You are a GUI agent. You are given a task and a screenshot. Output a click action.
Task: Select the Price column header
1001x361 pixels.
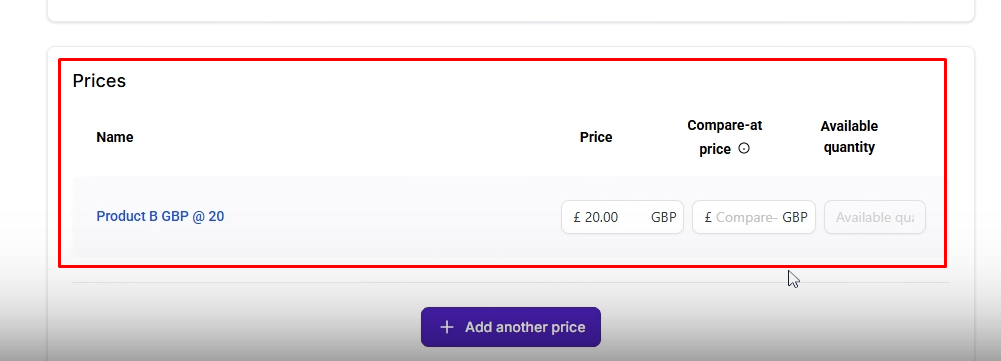pyautogui.click(x=596, y=137)
